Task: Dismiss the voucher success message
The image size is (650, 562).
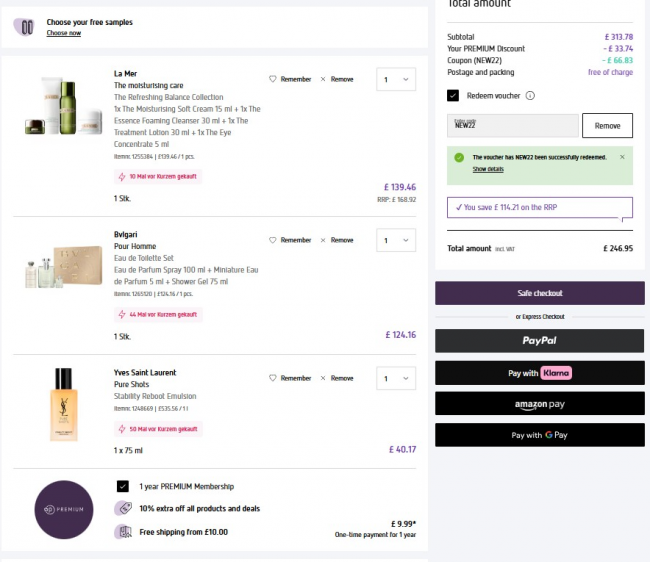Action: pyautogui.click(x=621, y=157)
